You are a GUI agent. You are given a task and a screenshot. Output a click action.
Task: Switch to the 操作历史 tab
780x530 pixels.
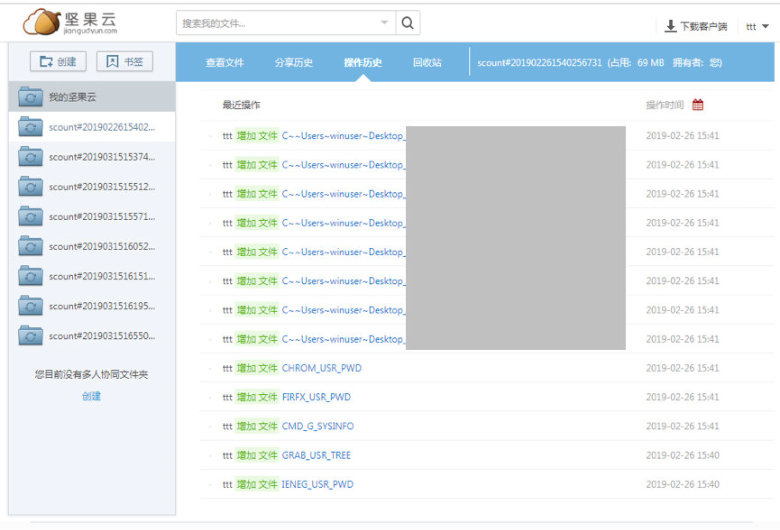click(x=363, y=63)
